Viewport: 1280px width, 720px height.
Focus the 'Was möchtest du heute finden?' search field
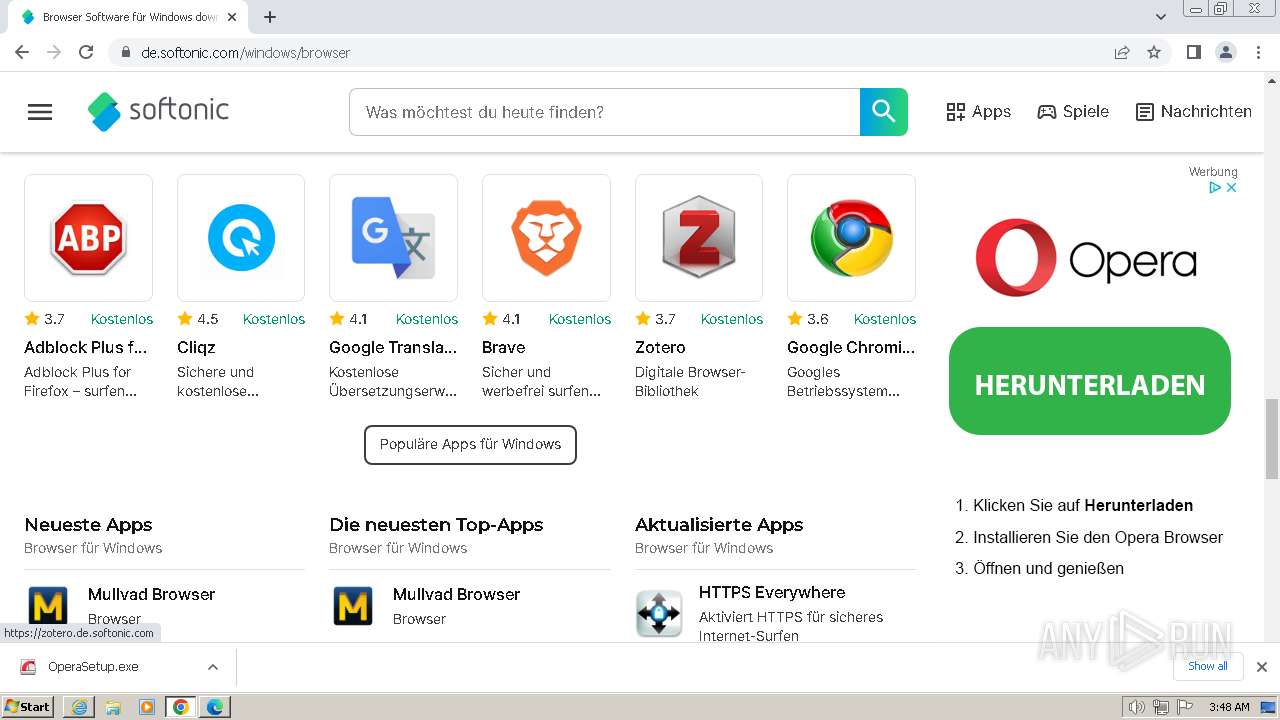point(604,112)
